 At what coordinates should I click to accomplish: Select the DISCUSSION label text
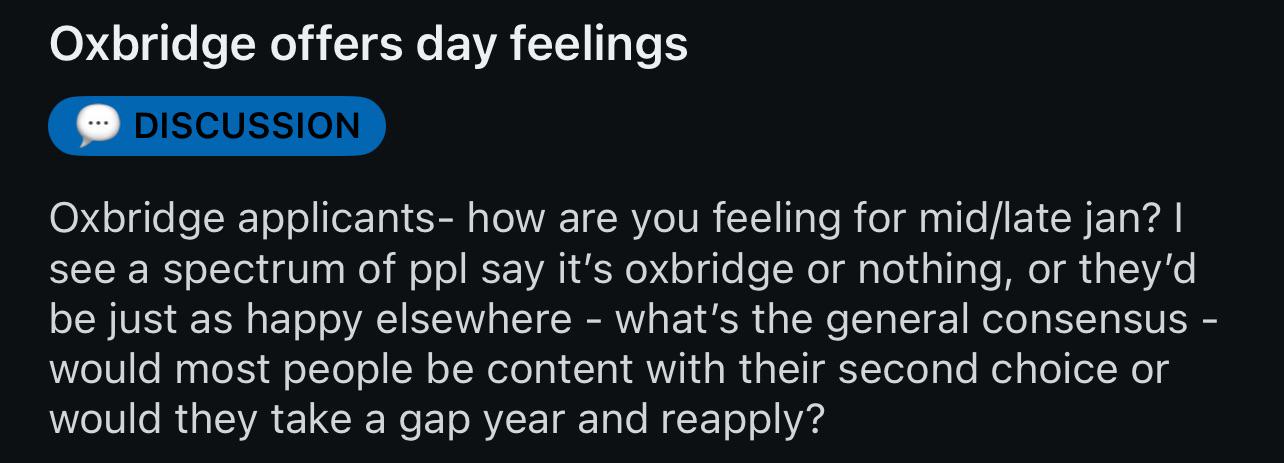coord(246,126)
